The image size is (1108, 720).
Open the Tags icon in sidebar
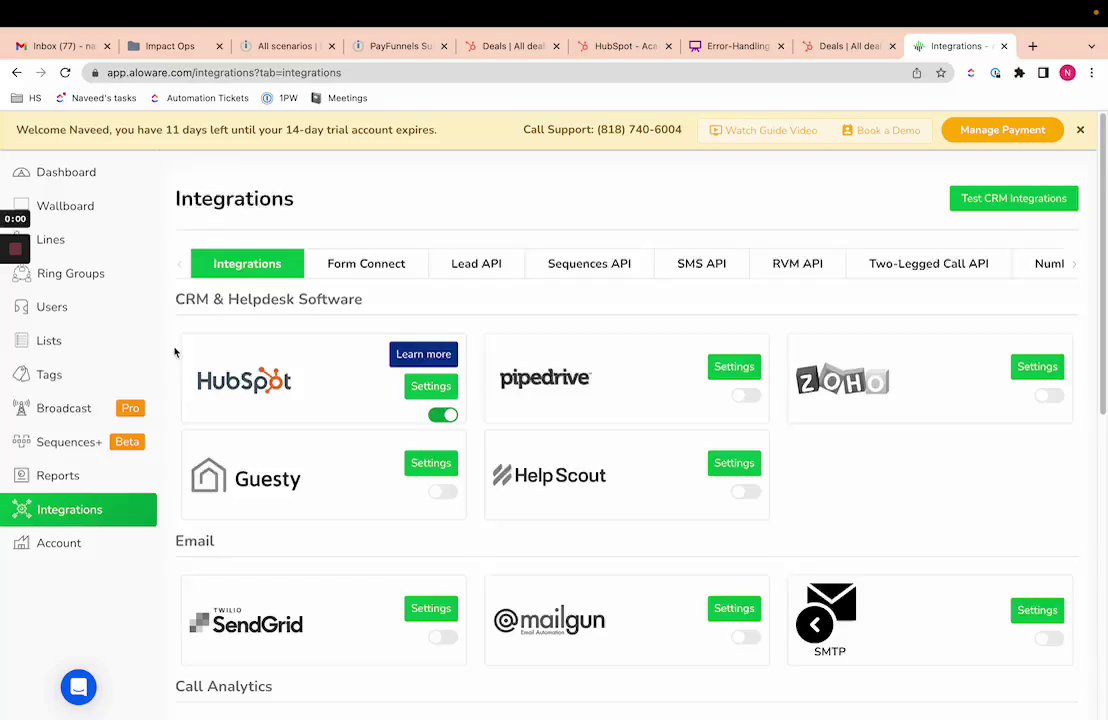click(x=21, y=374)
